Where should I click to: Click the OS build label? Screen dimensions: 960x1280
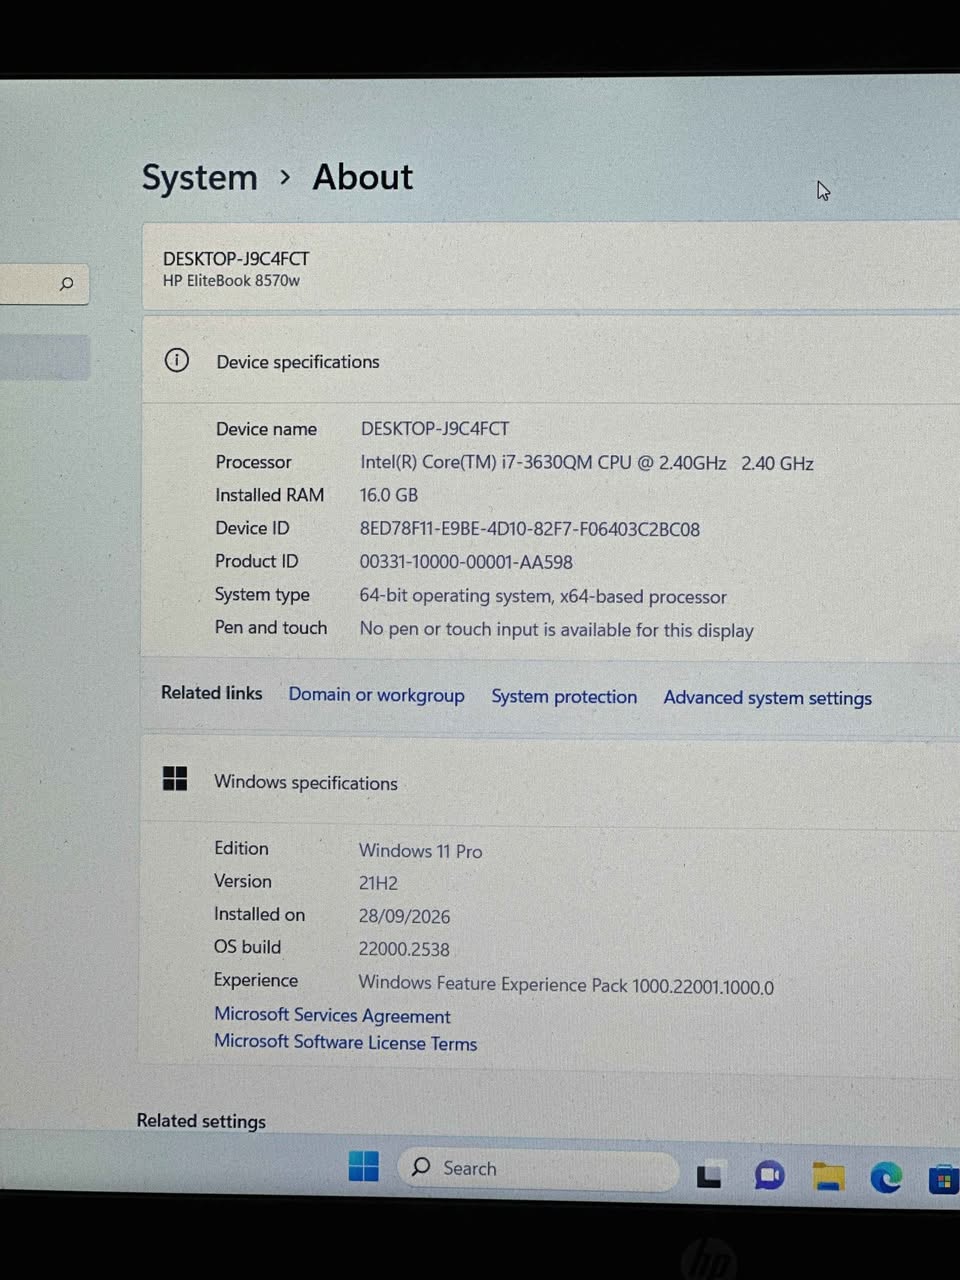pyautogui.click(x=247, y=947)
